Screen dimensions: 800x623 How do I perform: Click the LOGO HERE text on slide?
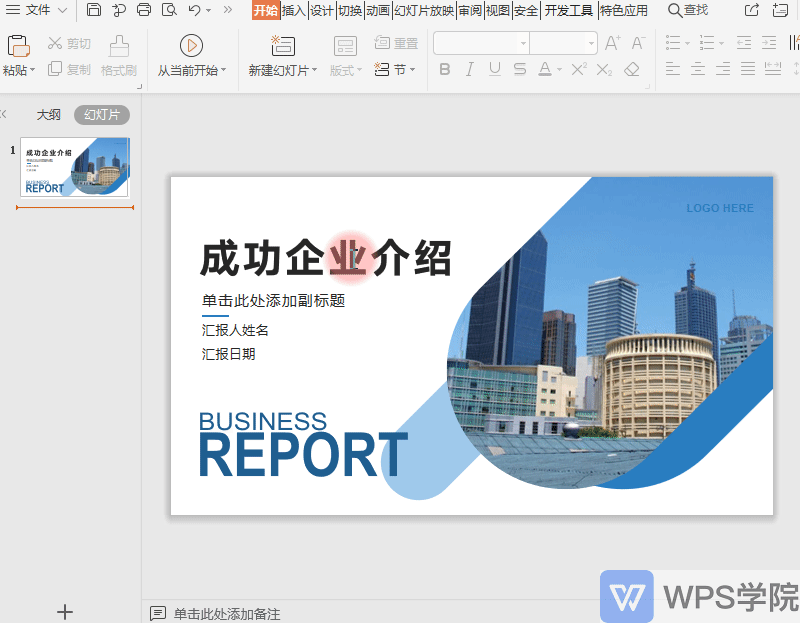[720, 208]
